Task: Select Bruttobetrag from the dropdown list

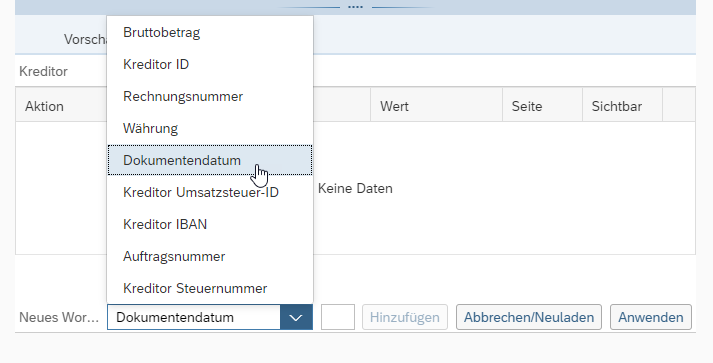Action: coord(210,33)
